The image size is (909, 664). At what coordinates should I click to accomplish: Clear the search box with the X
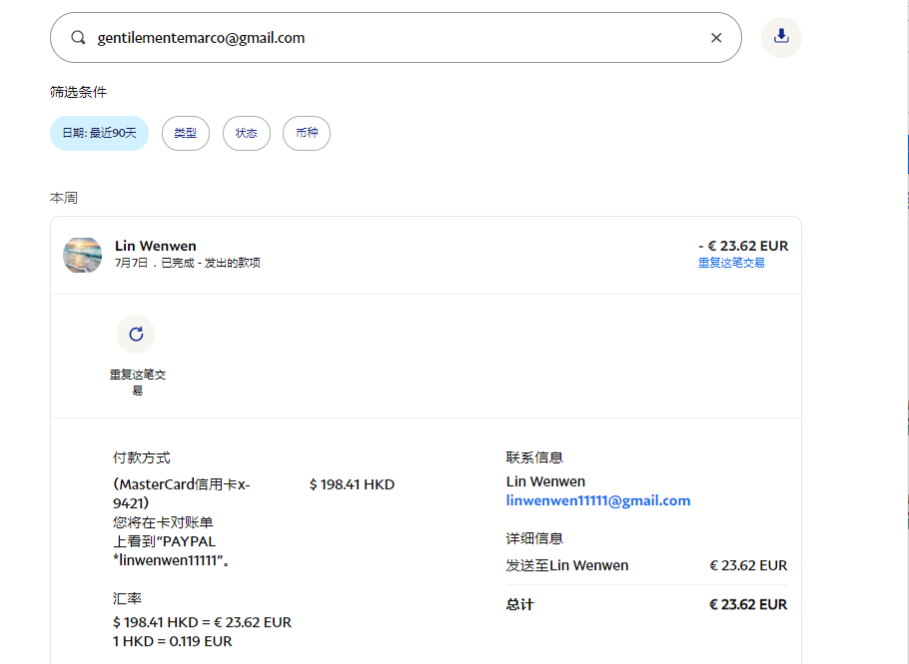click(x=716, y=38)
